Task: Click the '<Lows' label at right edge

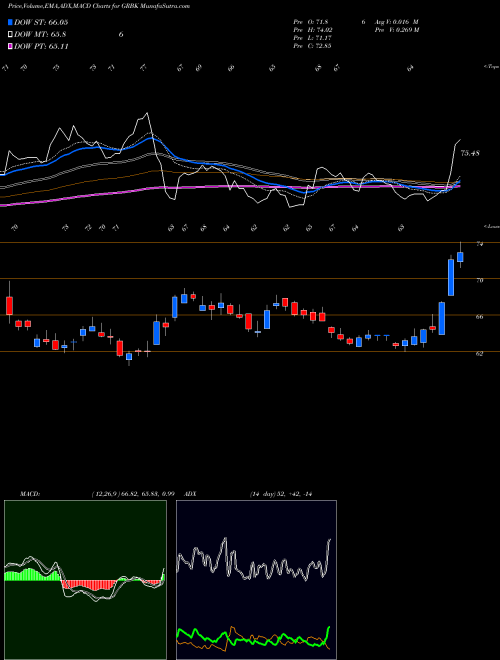Action: coord(492,226)
